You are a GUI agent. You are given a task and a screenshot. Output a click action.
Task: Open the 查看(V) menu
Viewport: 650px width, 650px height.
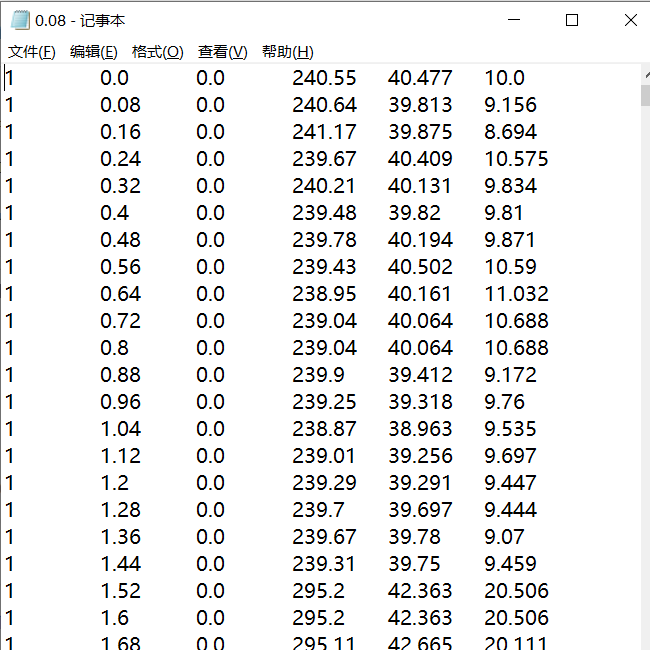223,52
